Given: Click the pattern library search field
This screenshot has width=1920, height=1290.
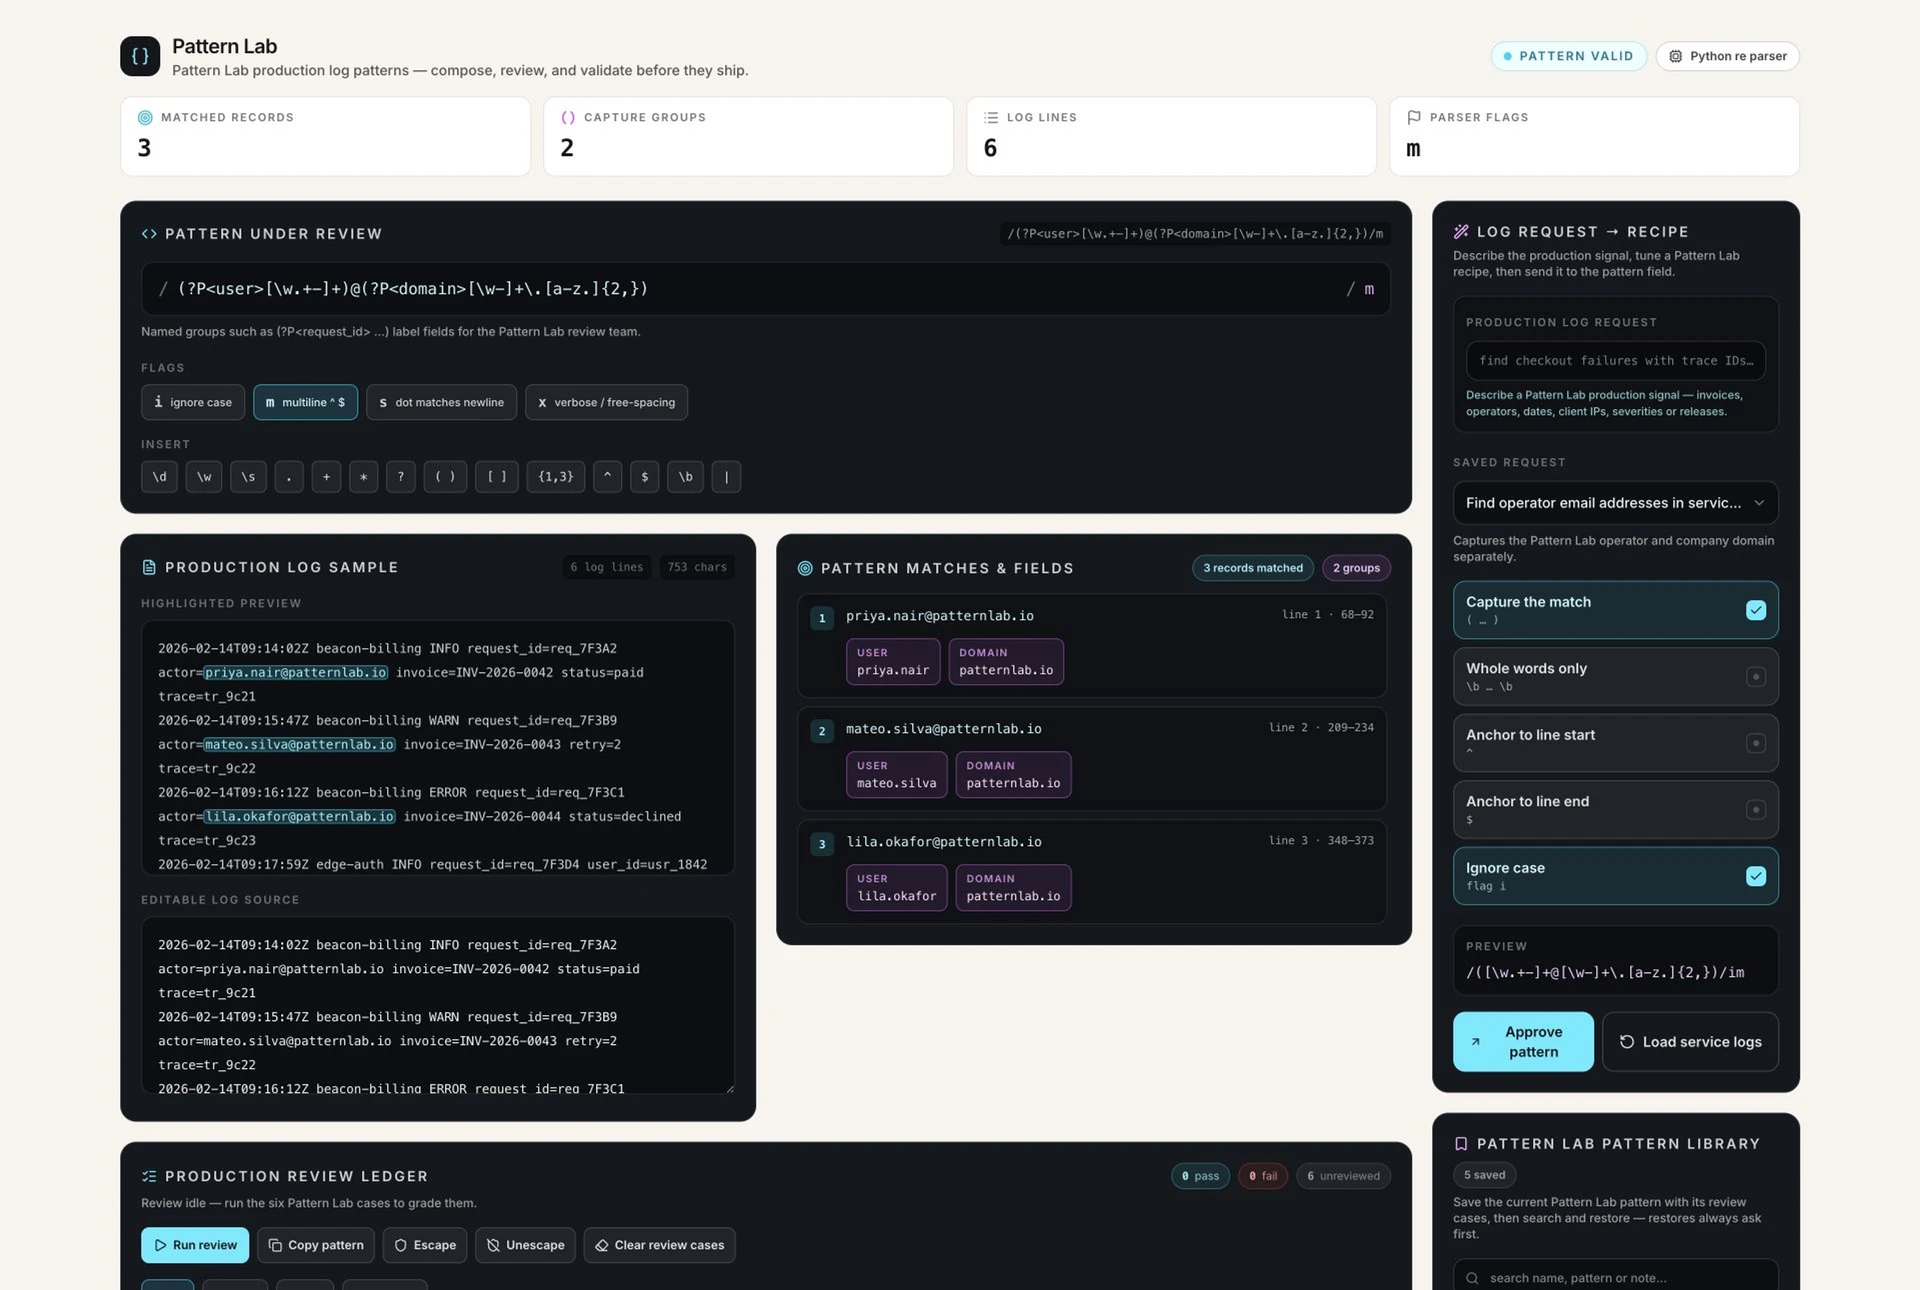Looking at the screenshot, I should coord(1615,1277).
